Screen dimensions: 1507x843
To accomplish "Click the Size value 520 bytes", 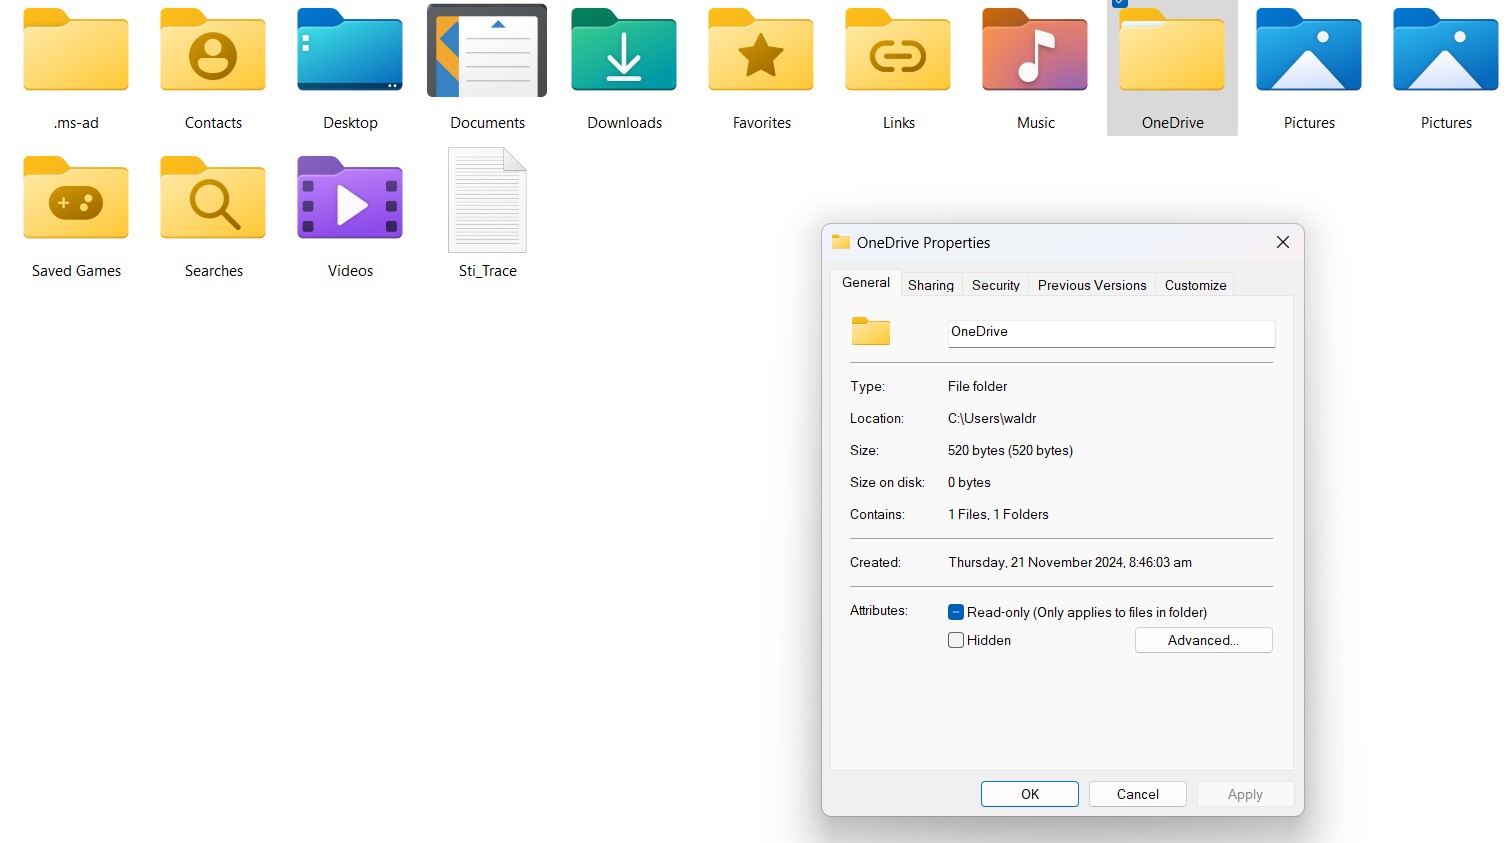I will click(x=1010, y=450).
